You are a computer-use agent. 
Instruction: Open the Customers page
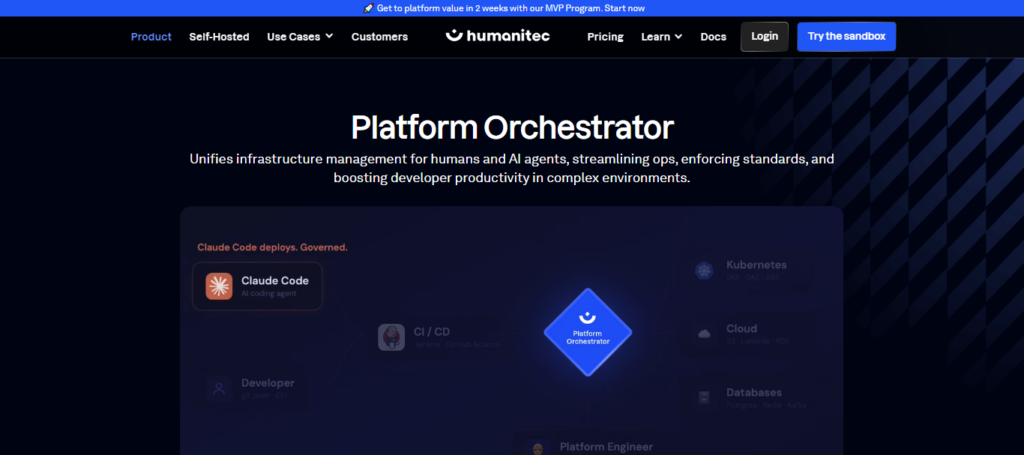379,37
